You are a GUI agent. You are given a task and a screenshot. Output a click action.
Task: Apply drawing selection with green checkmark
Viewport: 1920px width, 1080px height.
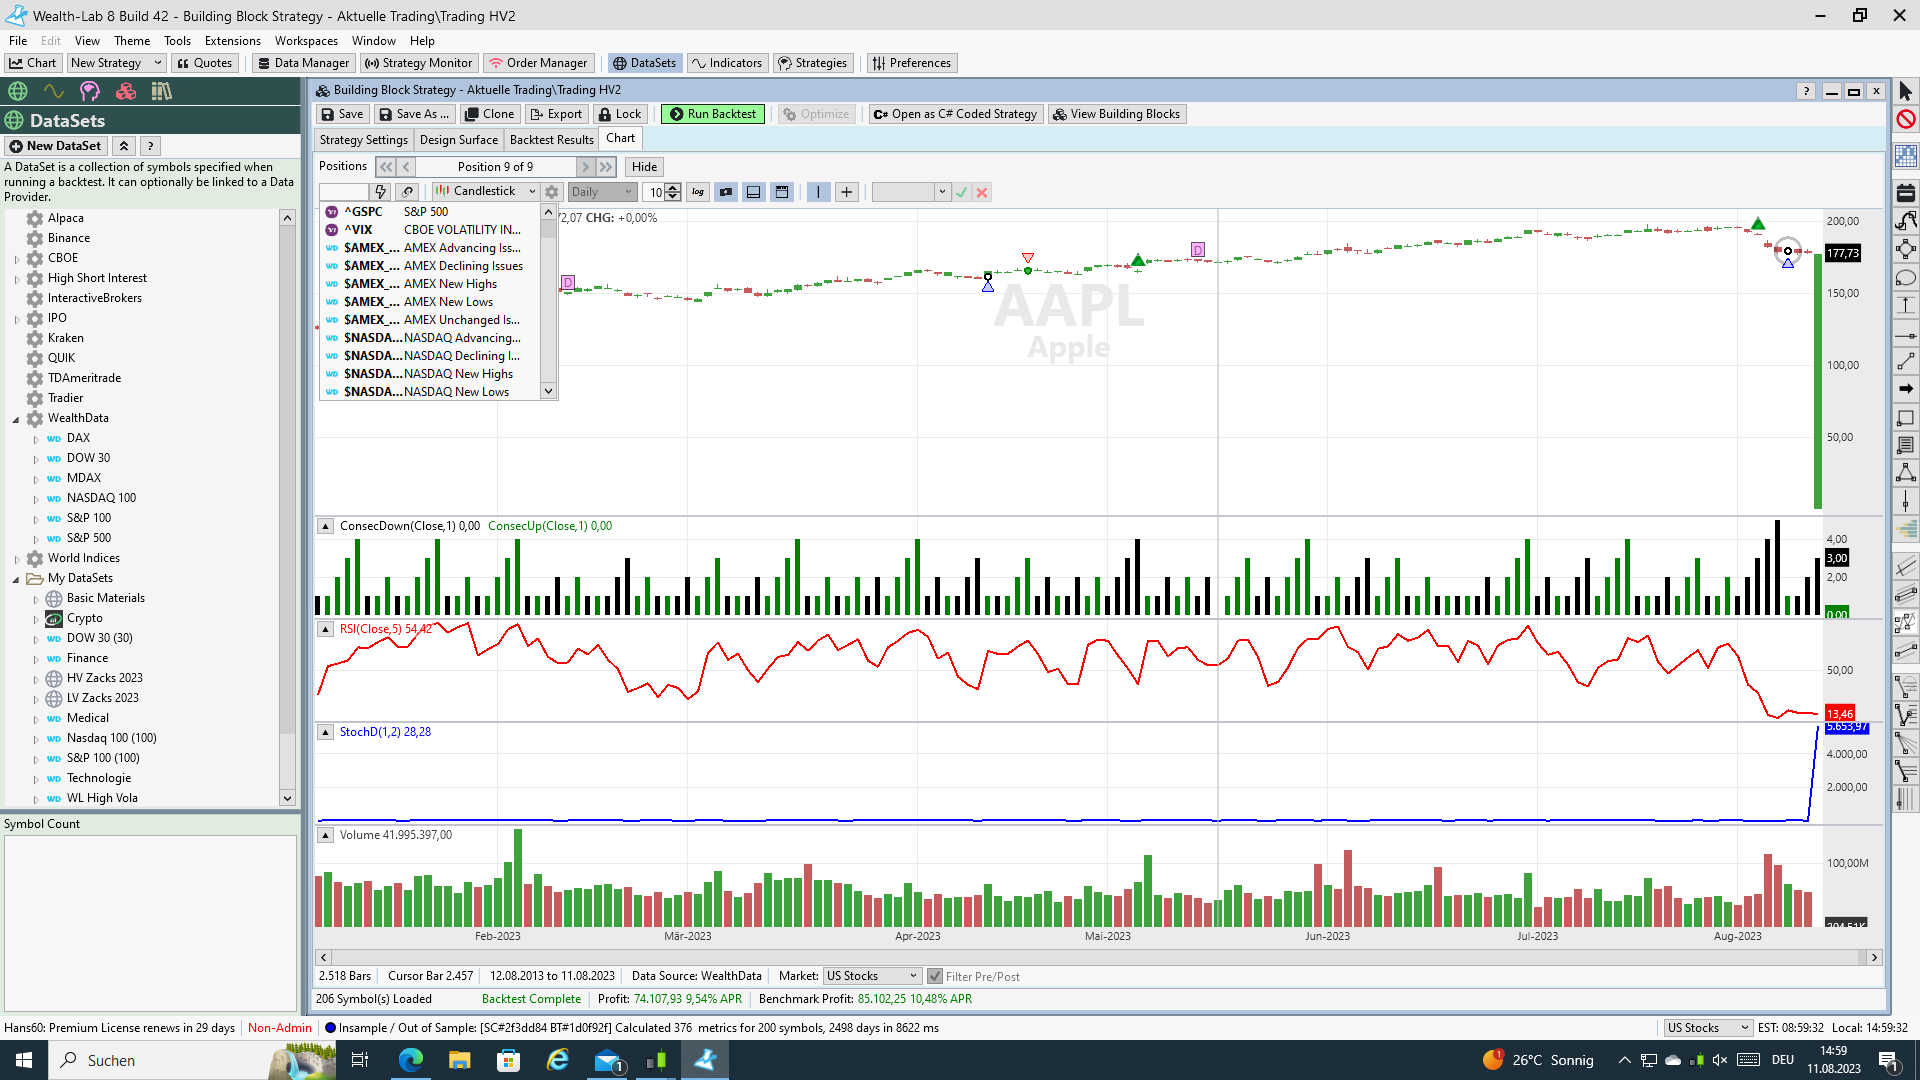pyautogui.click(x=961, y=192)
